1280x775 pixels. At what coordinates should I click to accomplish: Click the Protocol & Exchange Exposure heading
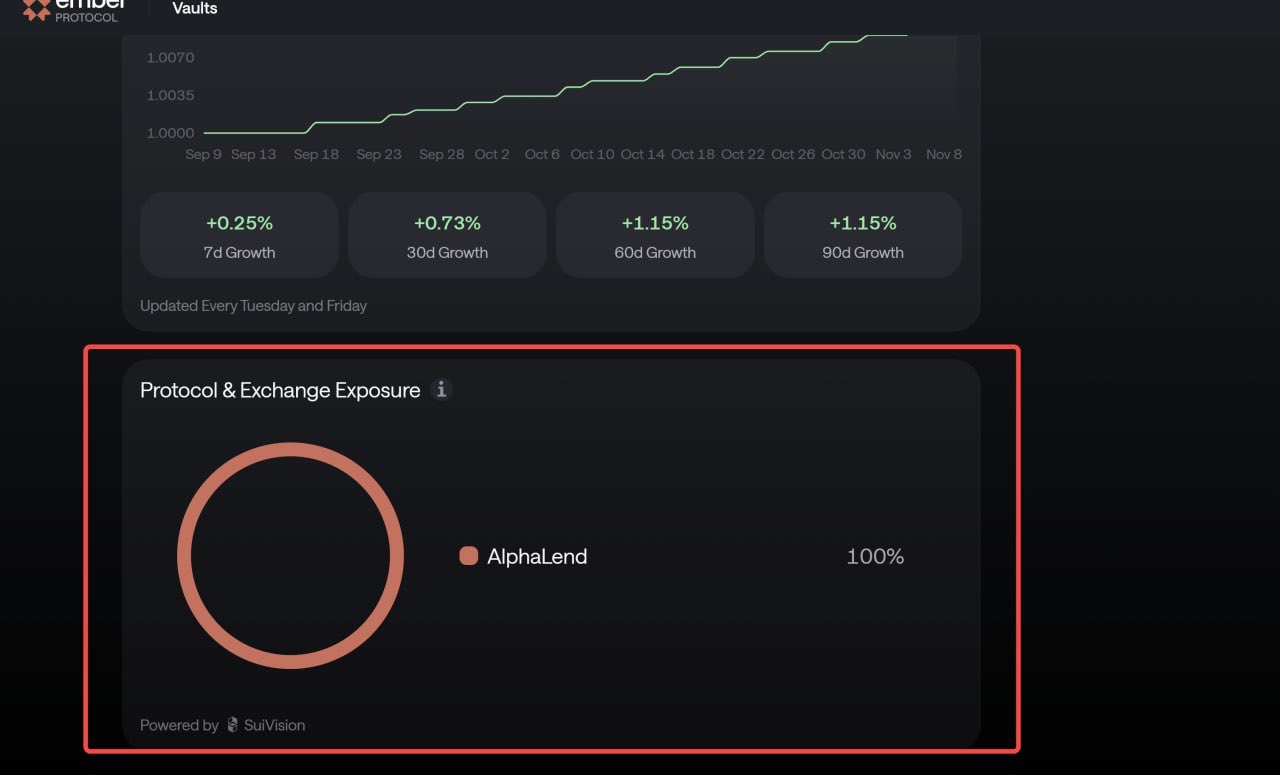click(x=280, y=390)
